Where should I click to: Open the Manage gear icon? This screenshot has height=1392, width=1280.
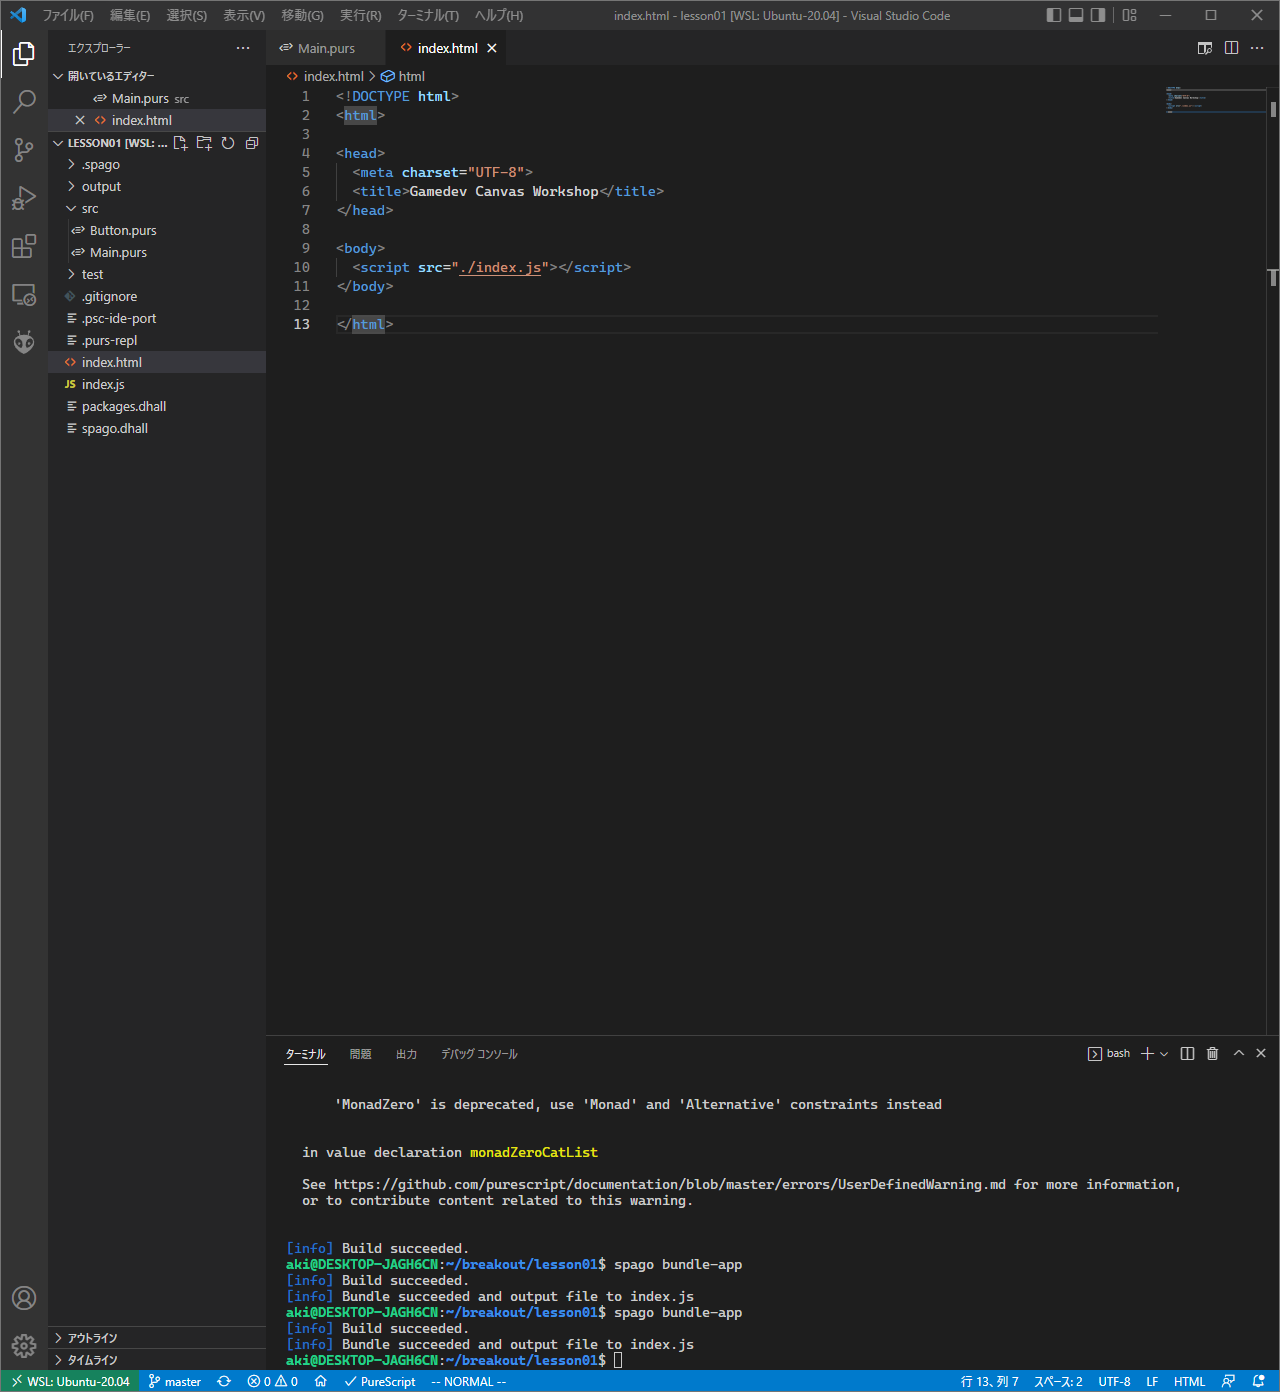[x=24, y=1346]
